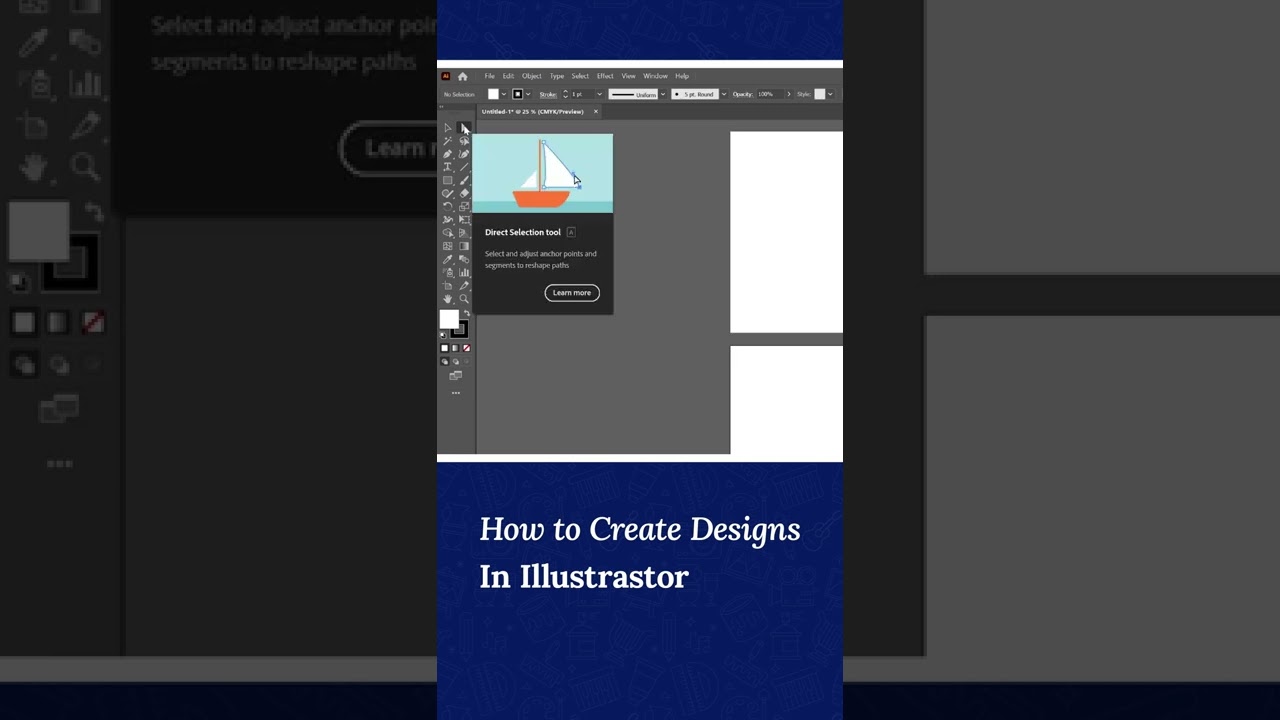The width and height of the screenshot is (1280, 720).
Task: Set paint mode to None
Action: coord(466,348)
